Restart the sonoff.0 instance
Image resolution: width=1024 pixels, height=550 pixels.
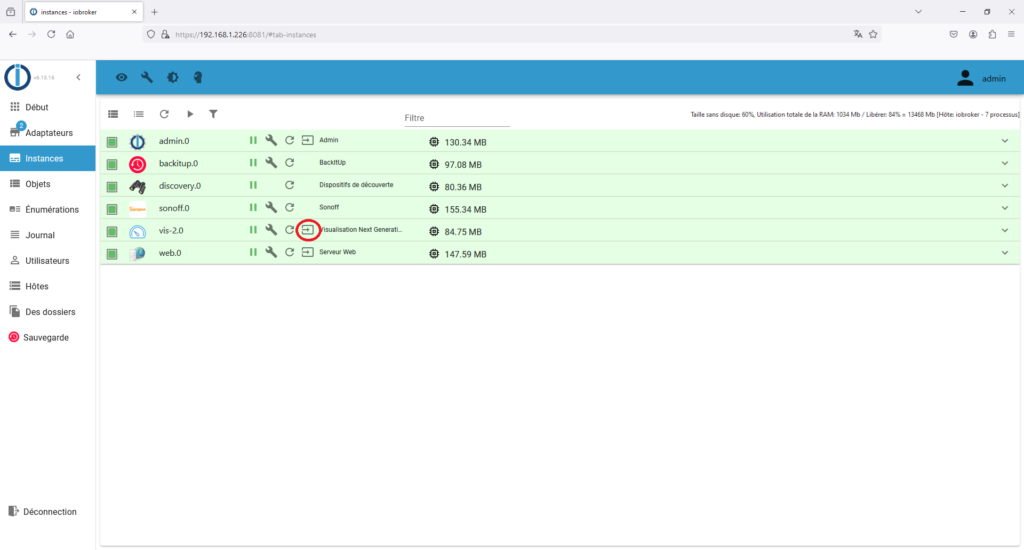tap(289, 208)
